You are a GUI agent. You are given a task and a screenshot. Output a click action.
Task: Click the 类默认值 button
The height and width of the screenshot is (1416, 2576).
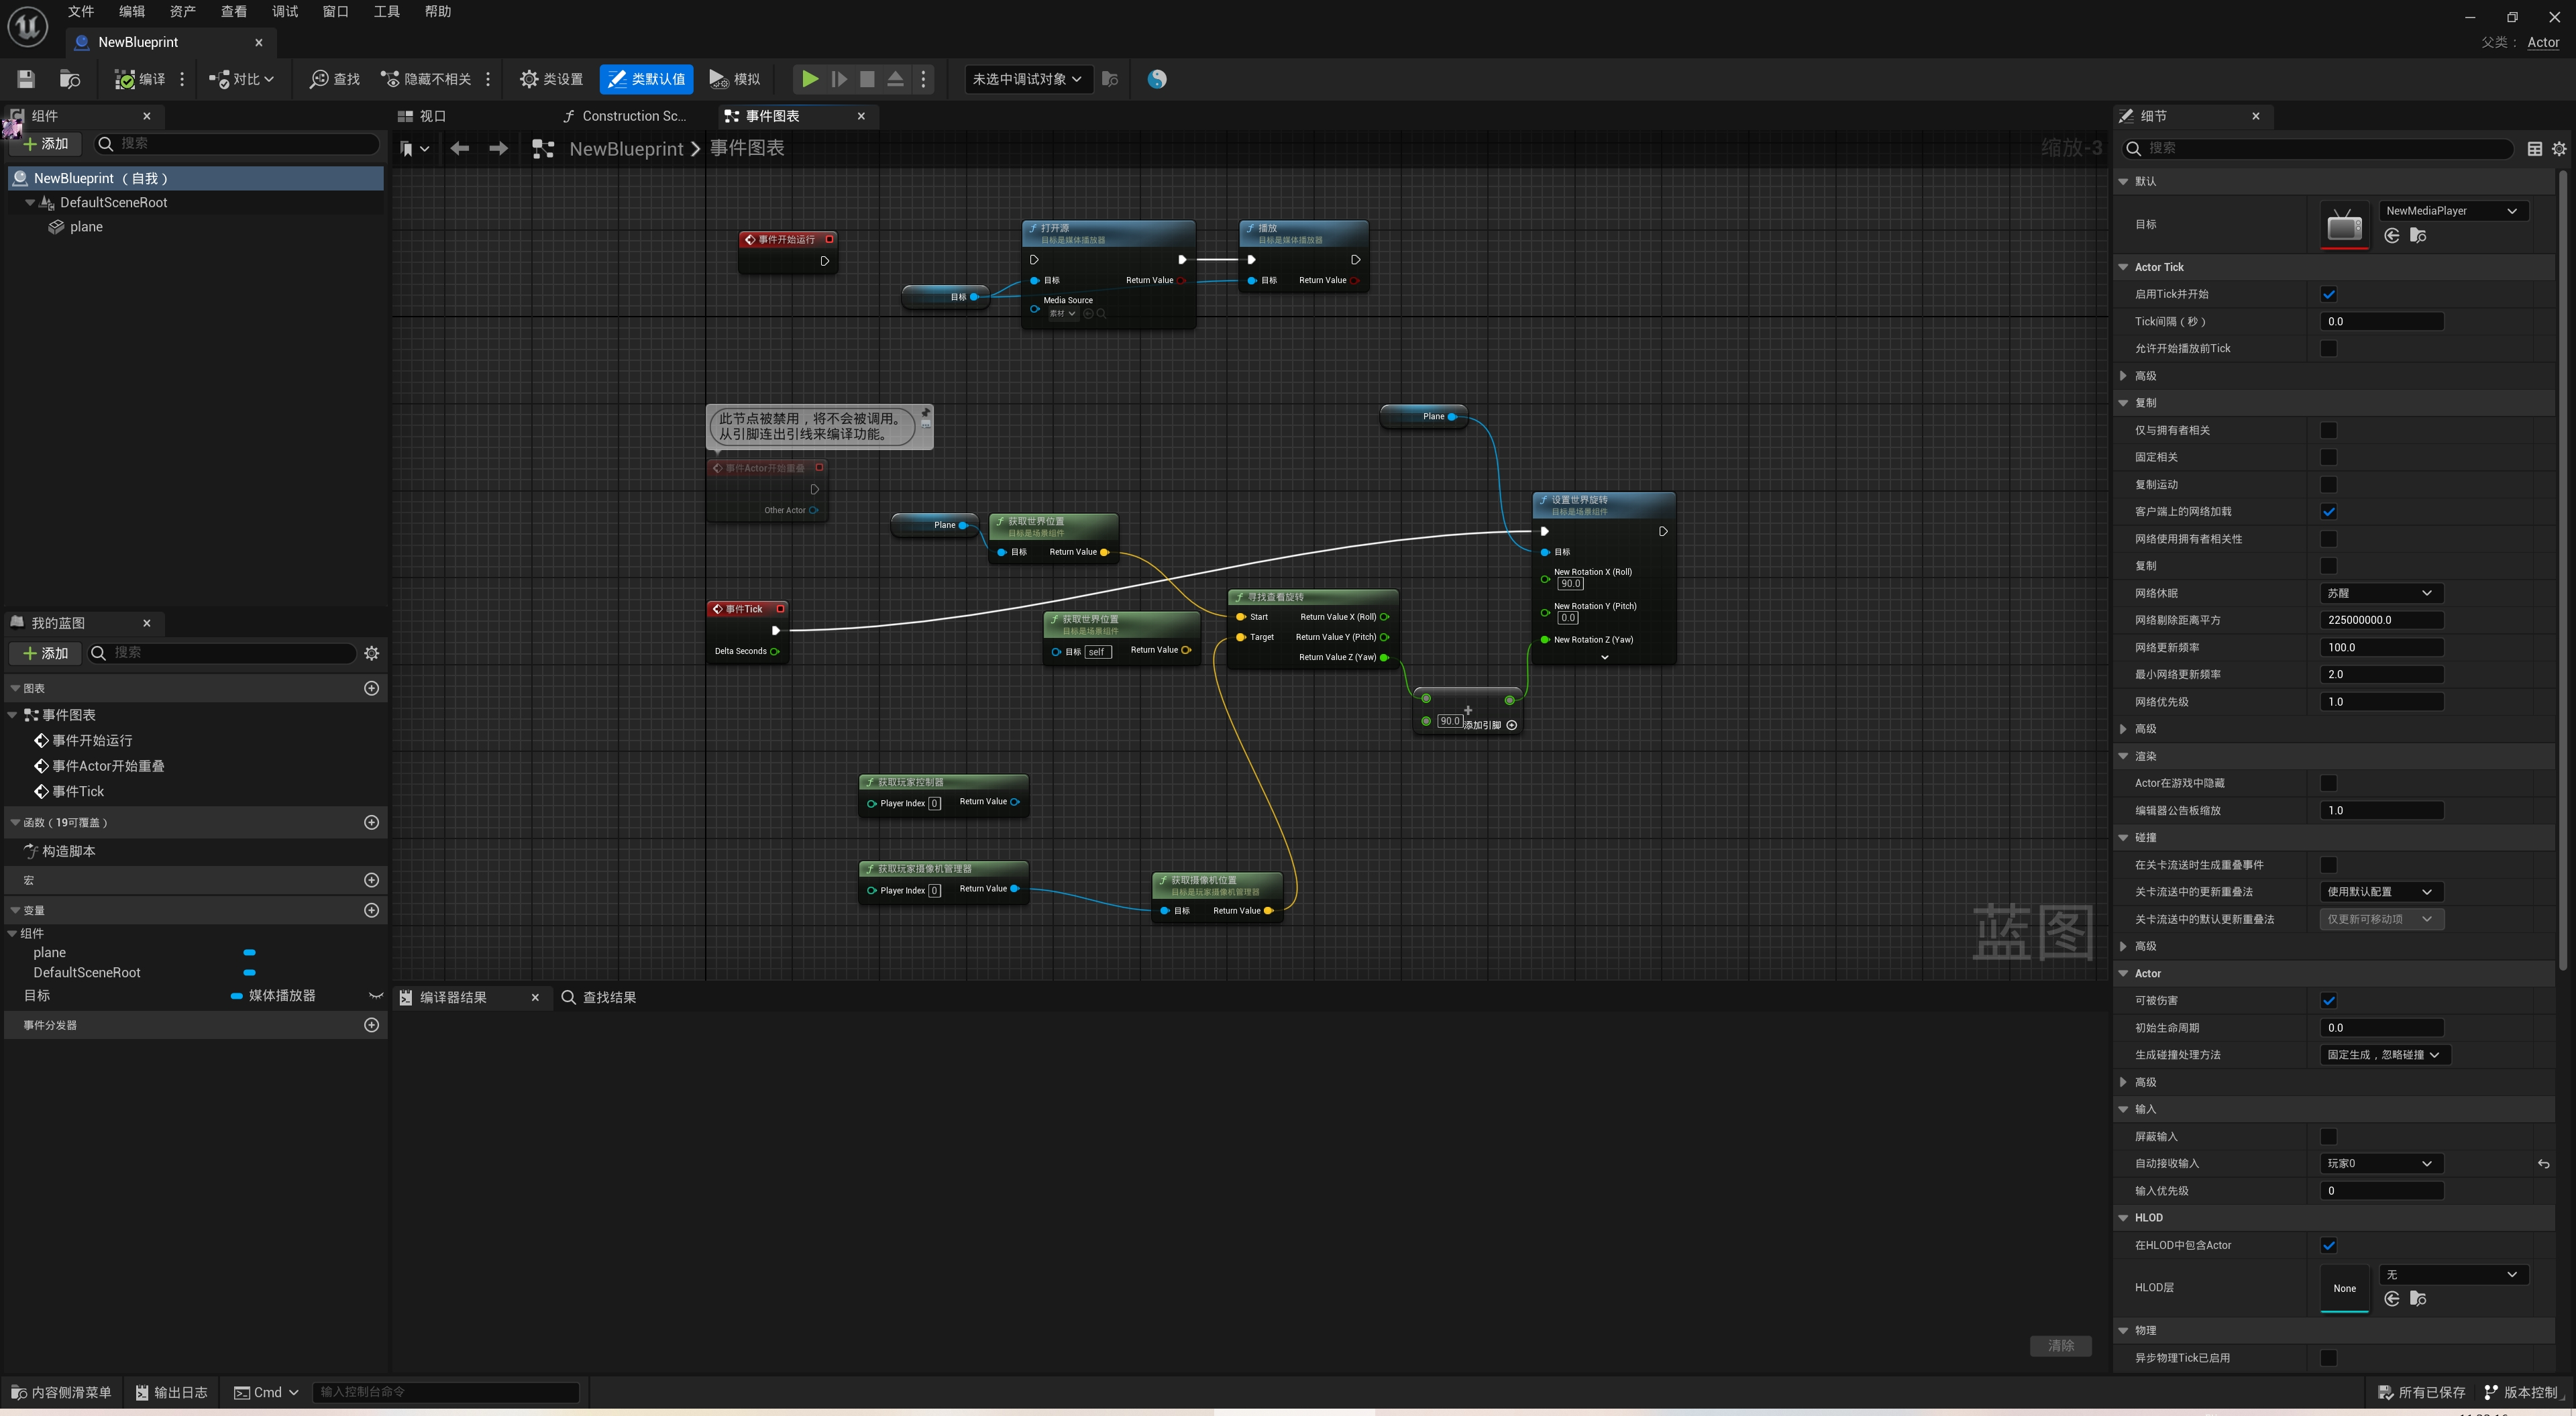(646, 79)
